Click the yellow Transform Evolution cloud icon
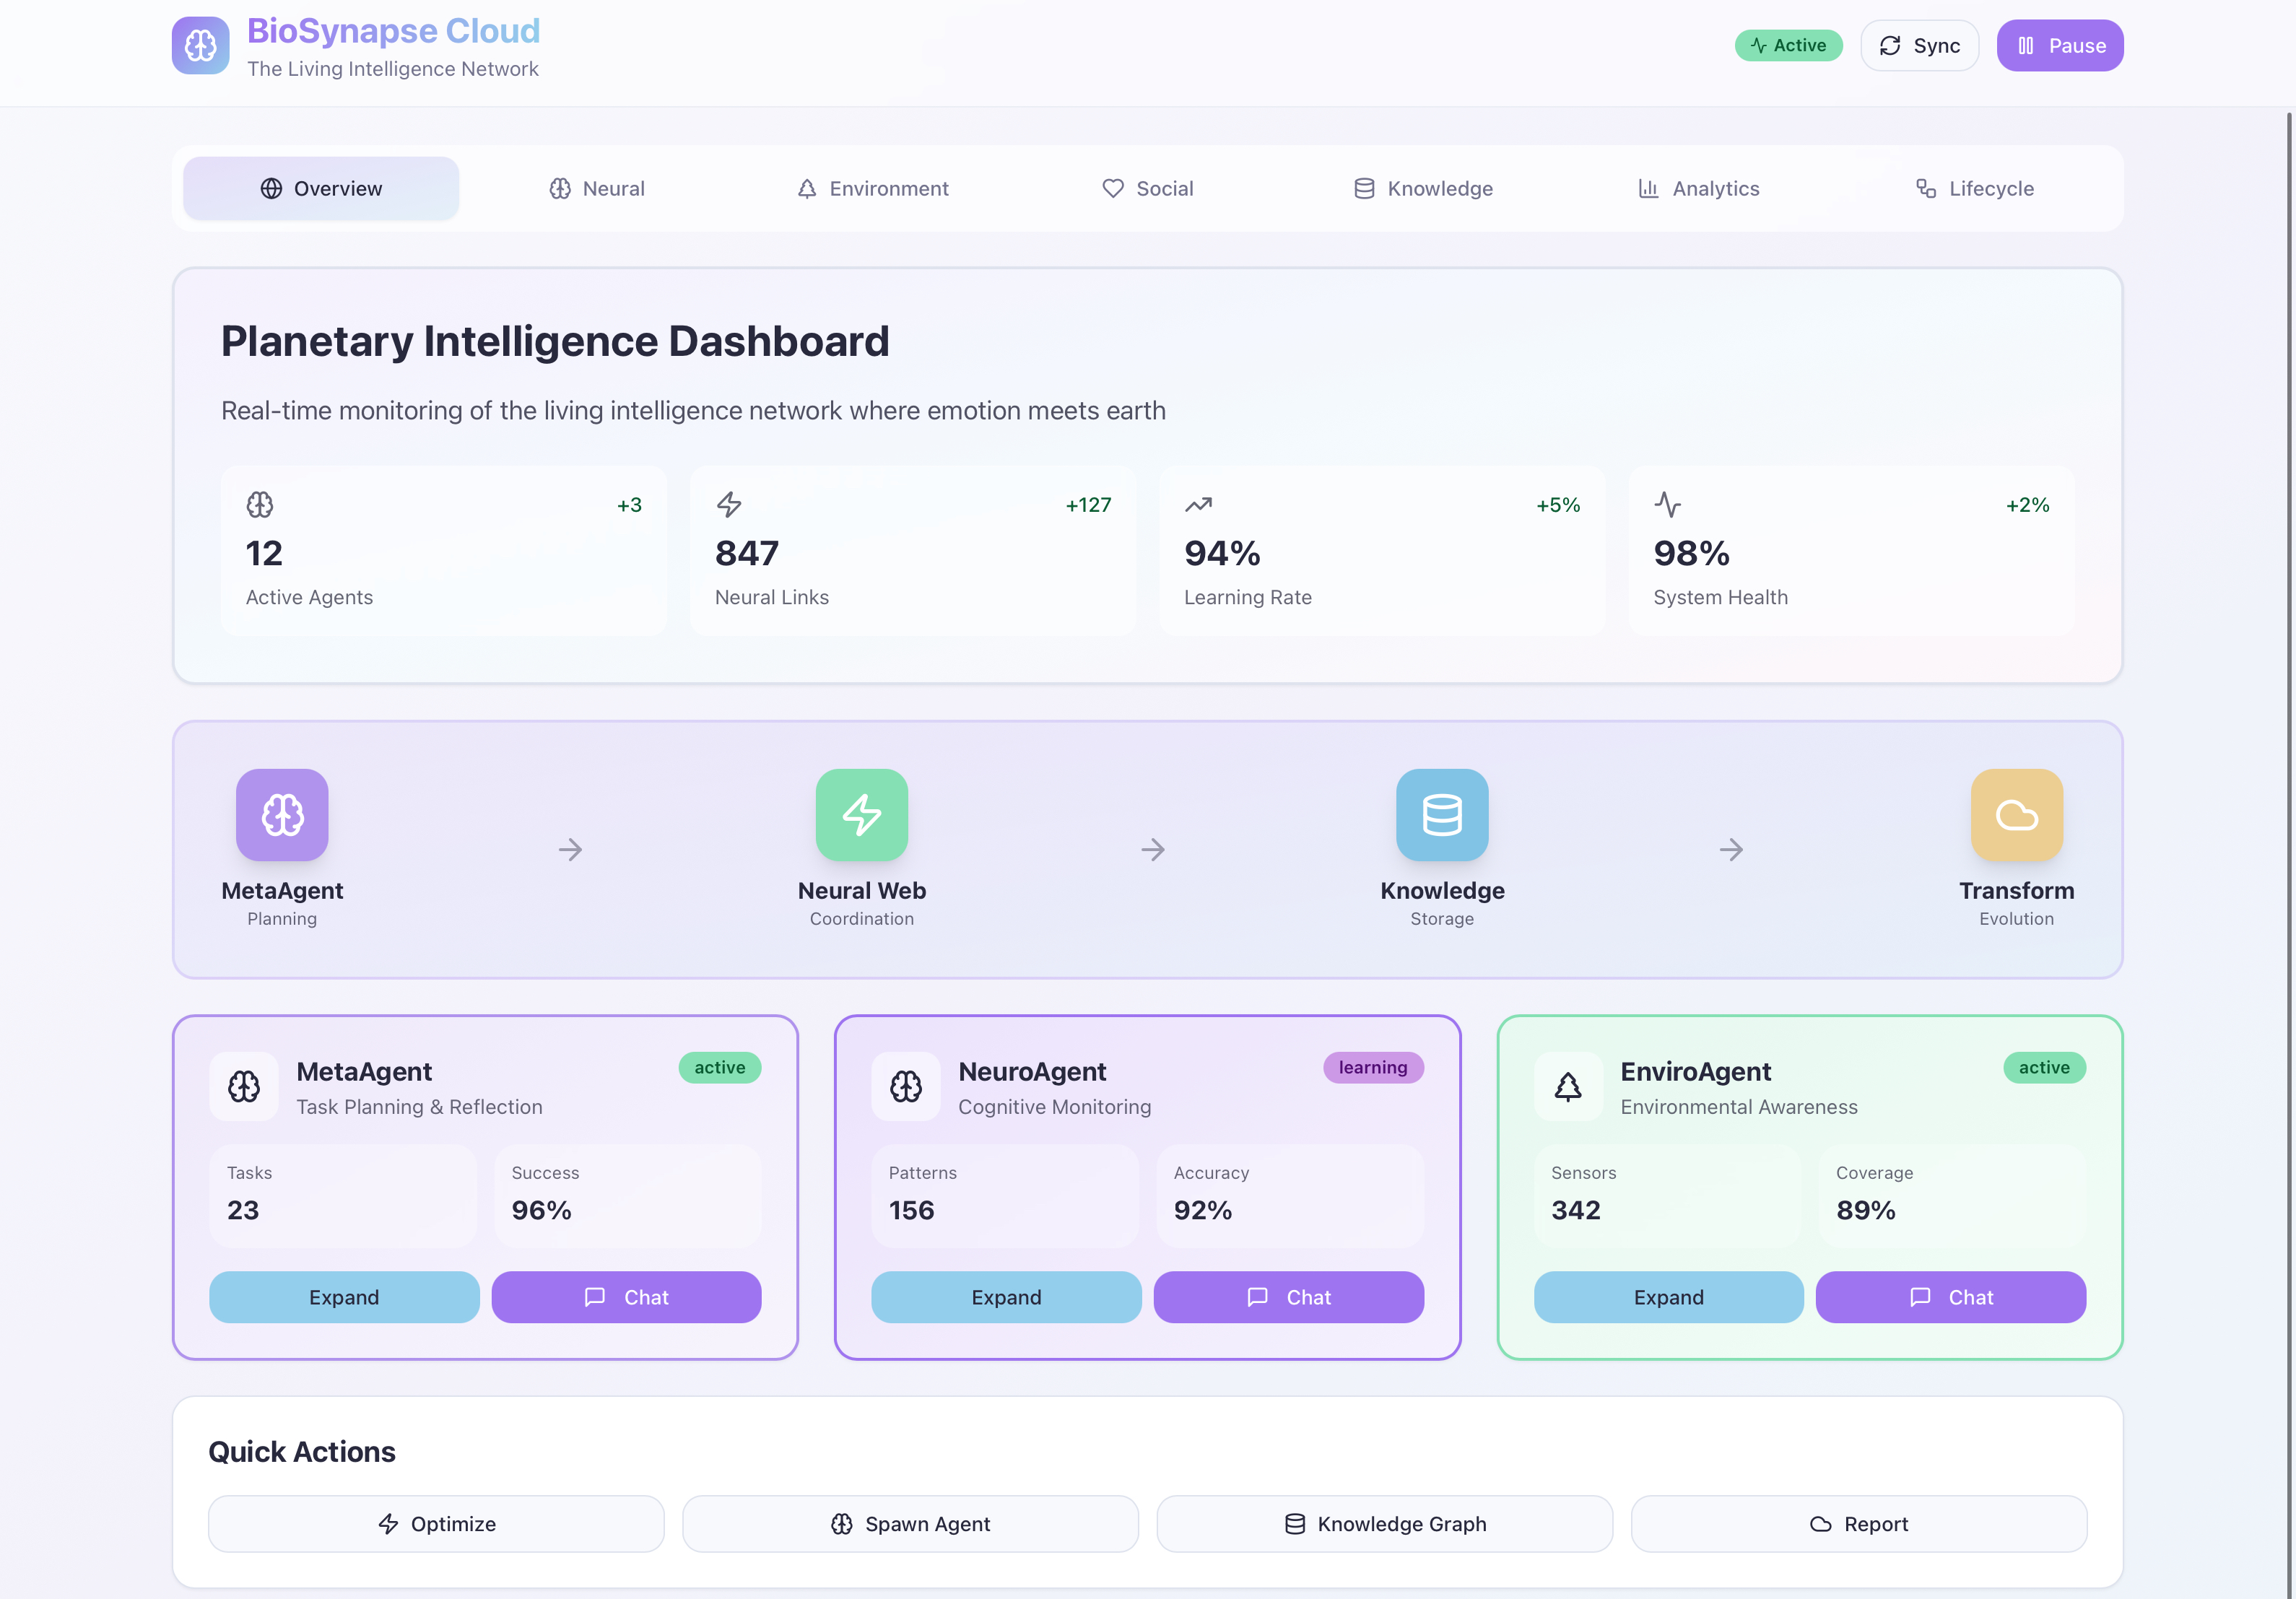The image size is (2296, 1599). 2016,815
